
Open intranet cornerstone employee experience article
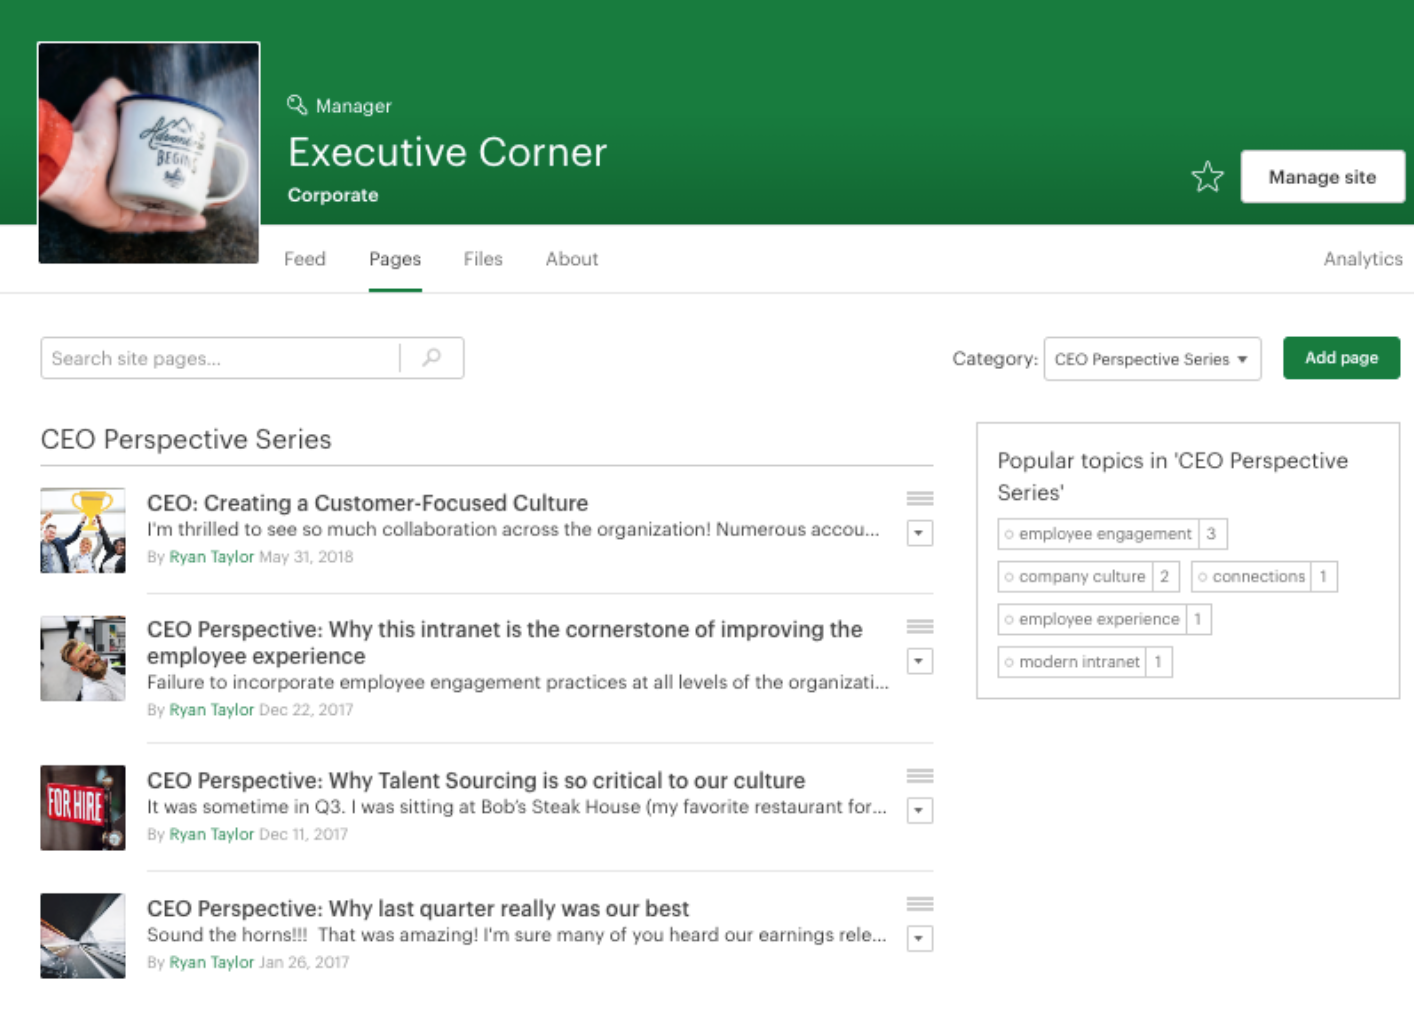click(505, 642)
